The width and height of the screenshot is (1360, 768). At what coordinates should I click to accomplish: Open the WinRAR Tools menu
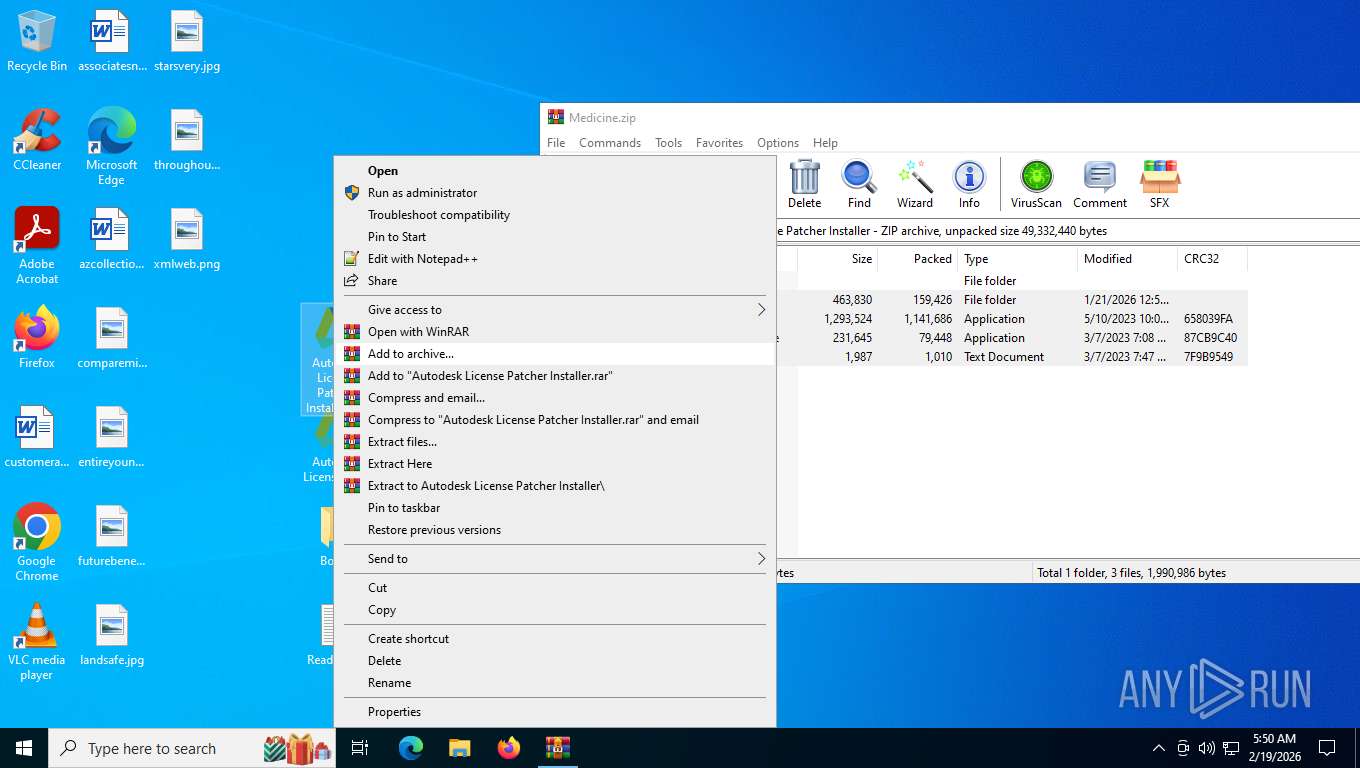tap(668, 143)
